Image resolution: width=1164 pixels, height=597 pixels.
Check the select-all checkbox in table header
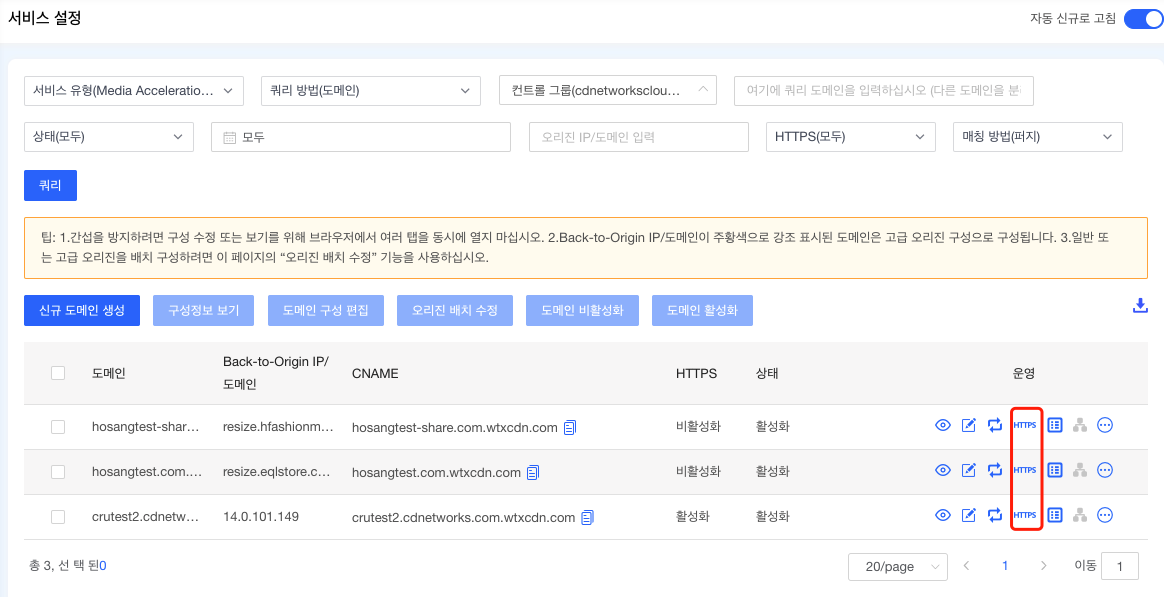tap(57, 373)
